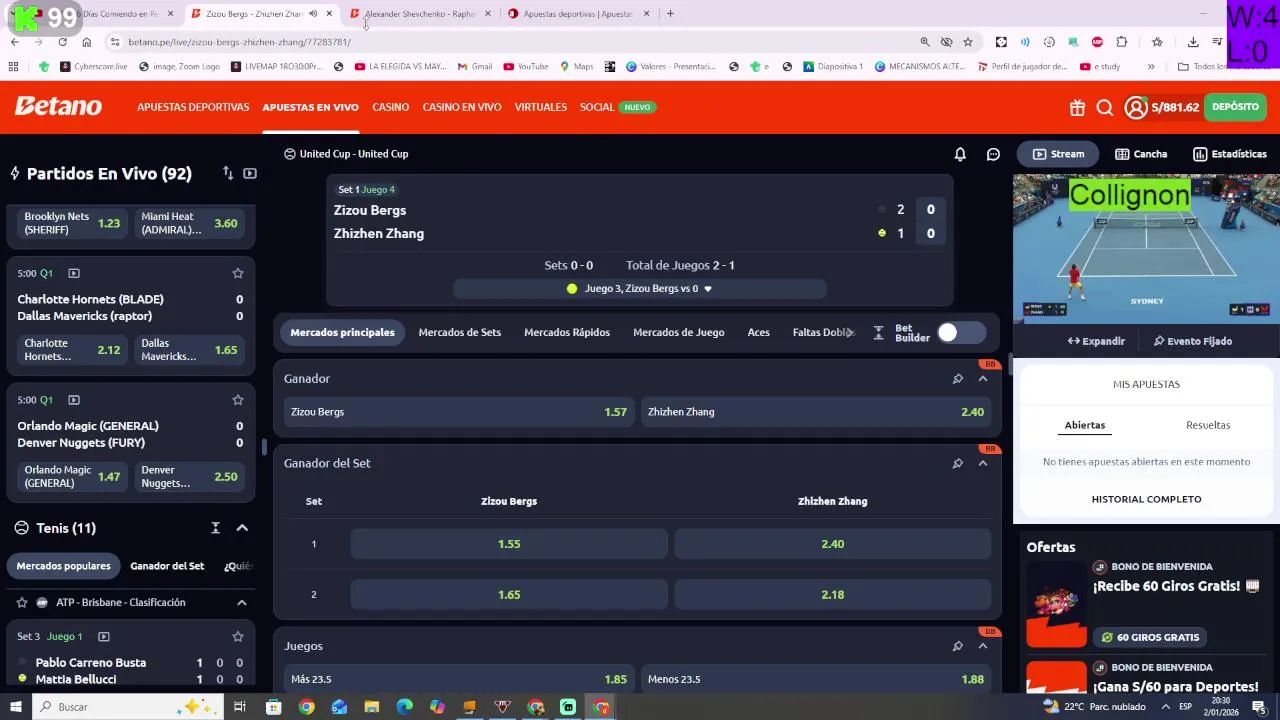Open Social Nuevo menu item
The width and height of the screenshot is (1280, 720).
[617, 107]
